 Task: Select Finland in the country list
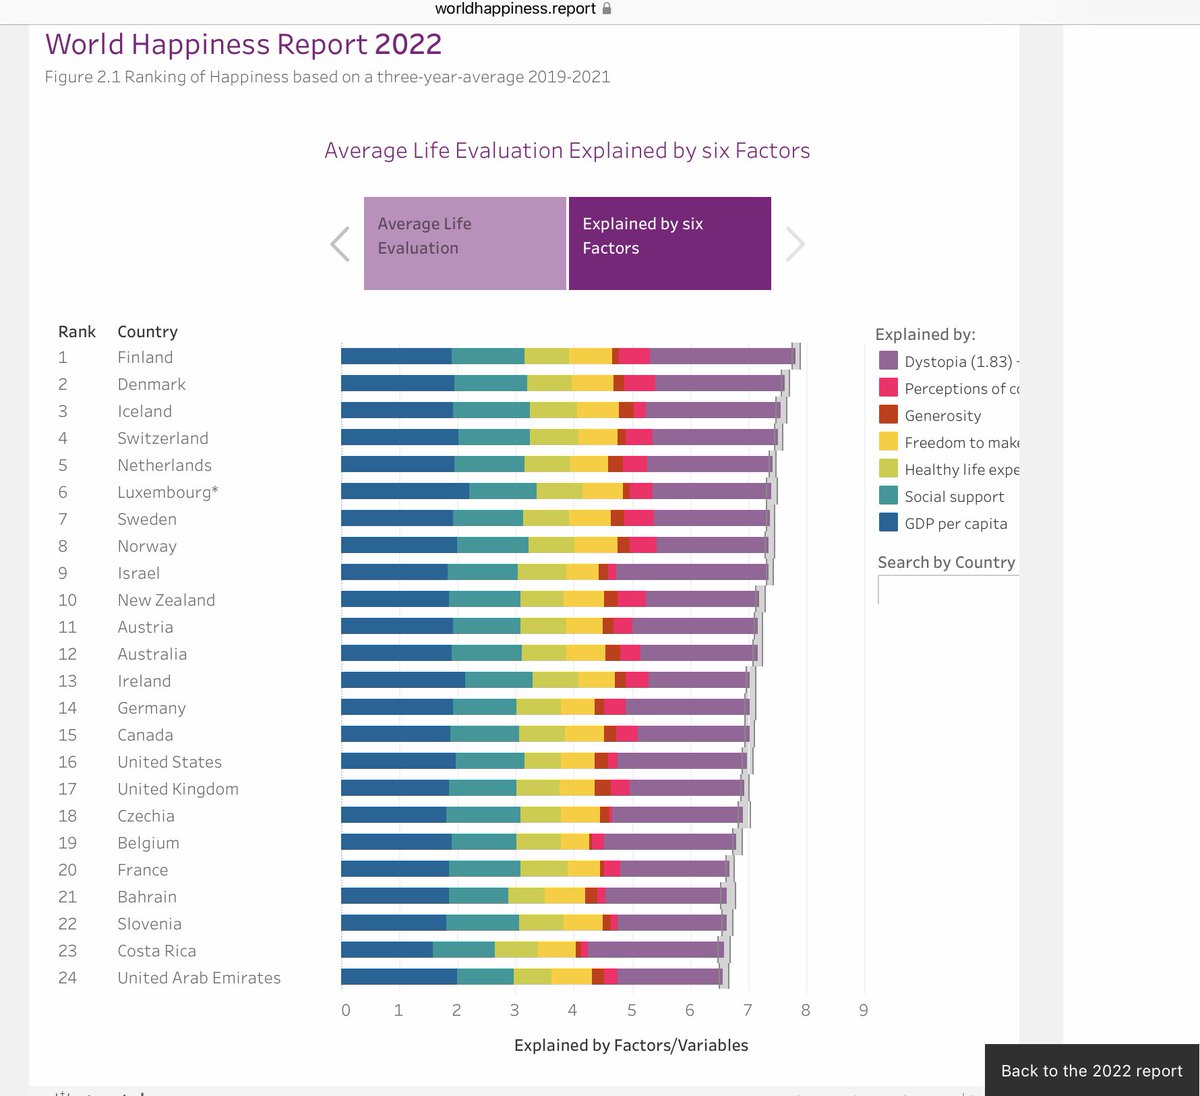pos(145,357)
